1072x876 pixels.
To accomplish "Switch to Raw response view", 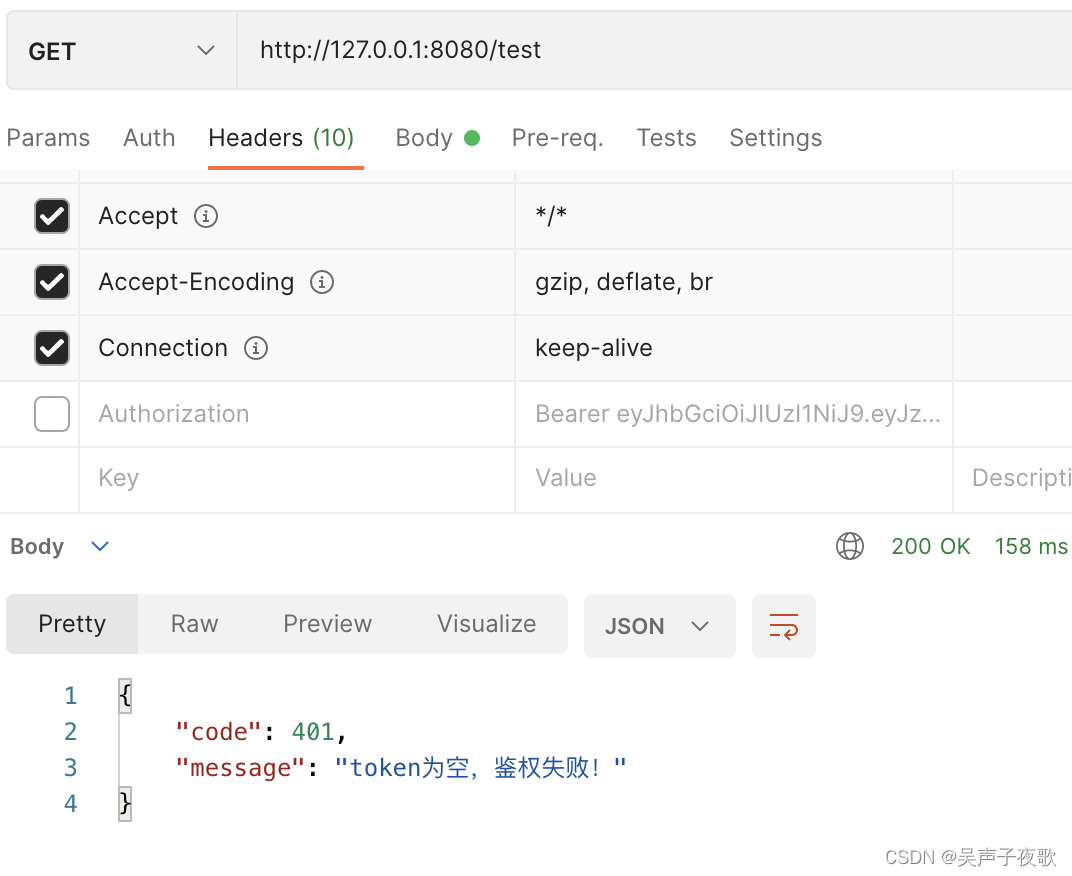I will click(x=194, y=624).
